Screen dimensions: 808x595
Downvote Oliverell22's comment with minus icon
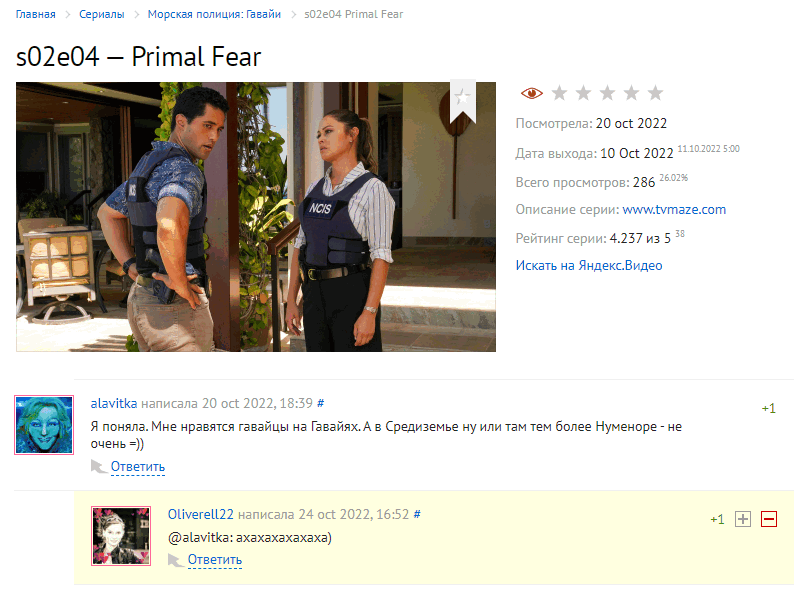click(769, 519)
